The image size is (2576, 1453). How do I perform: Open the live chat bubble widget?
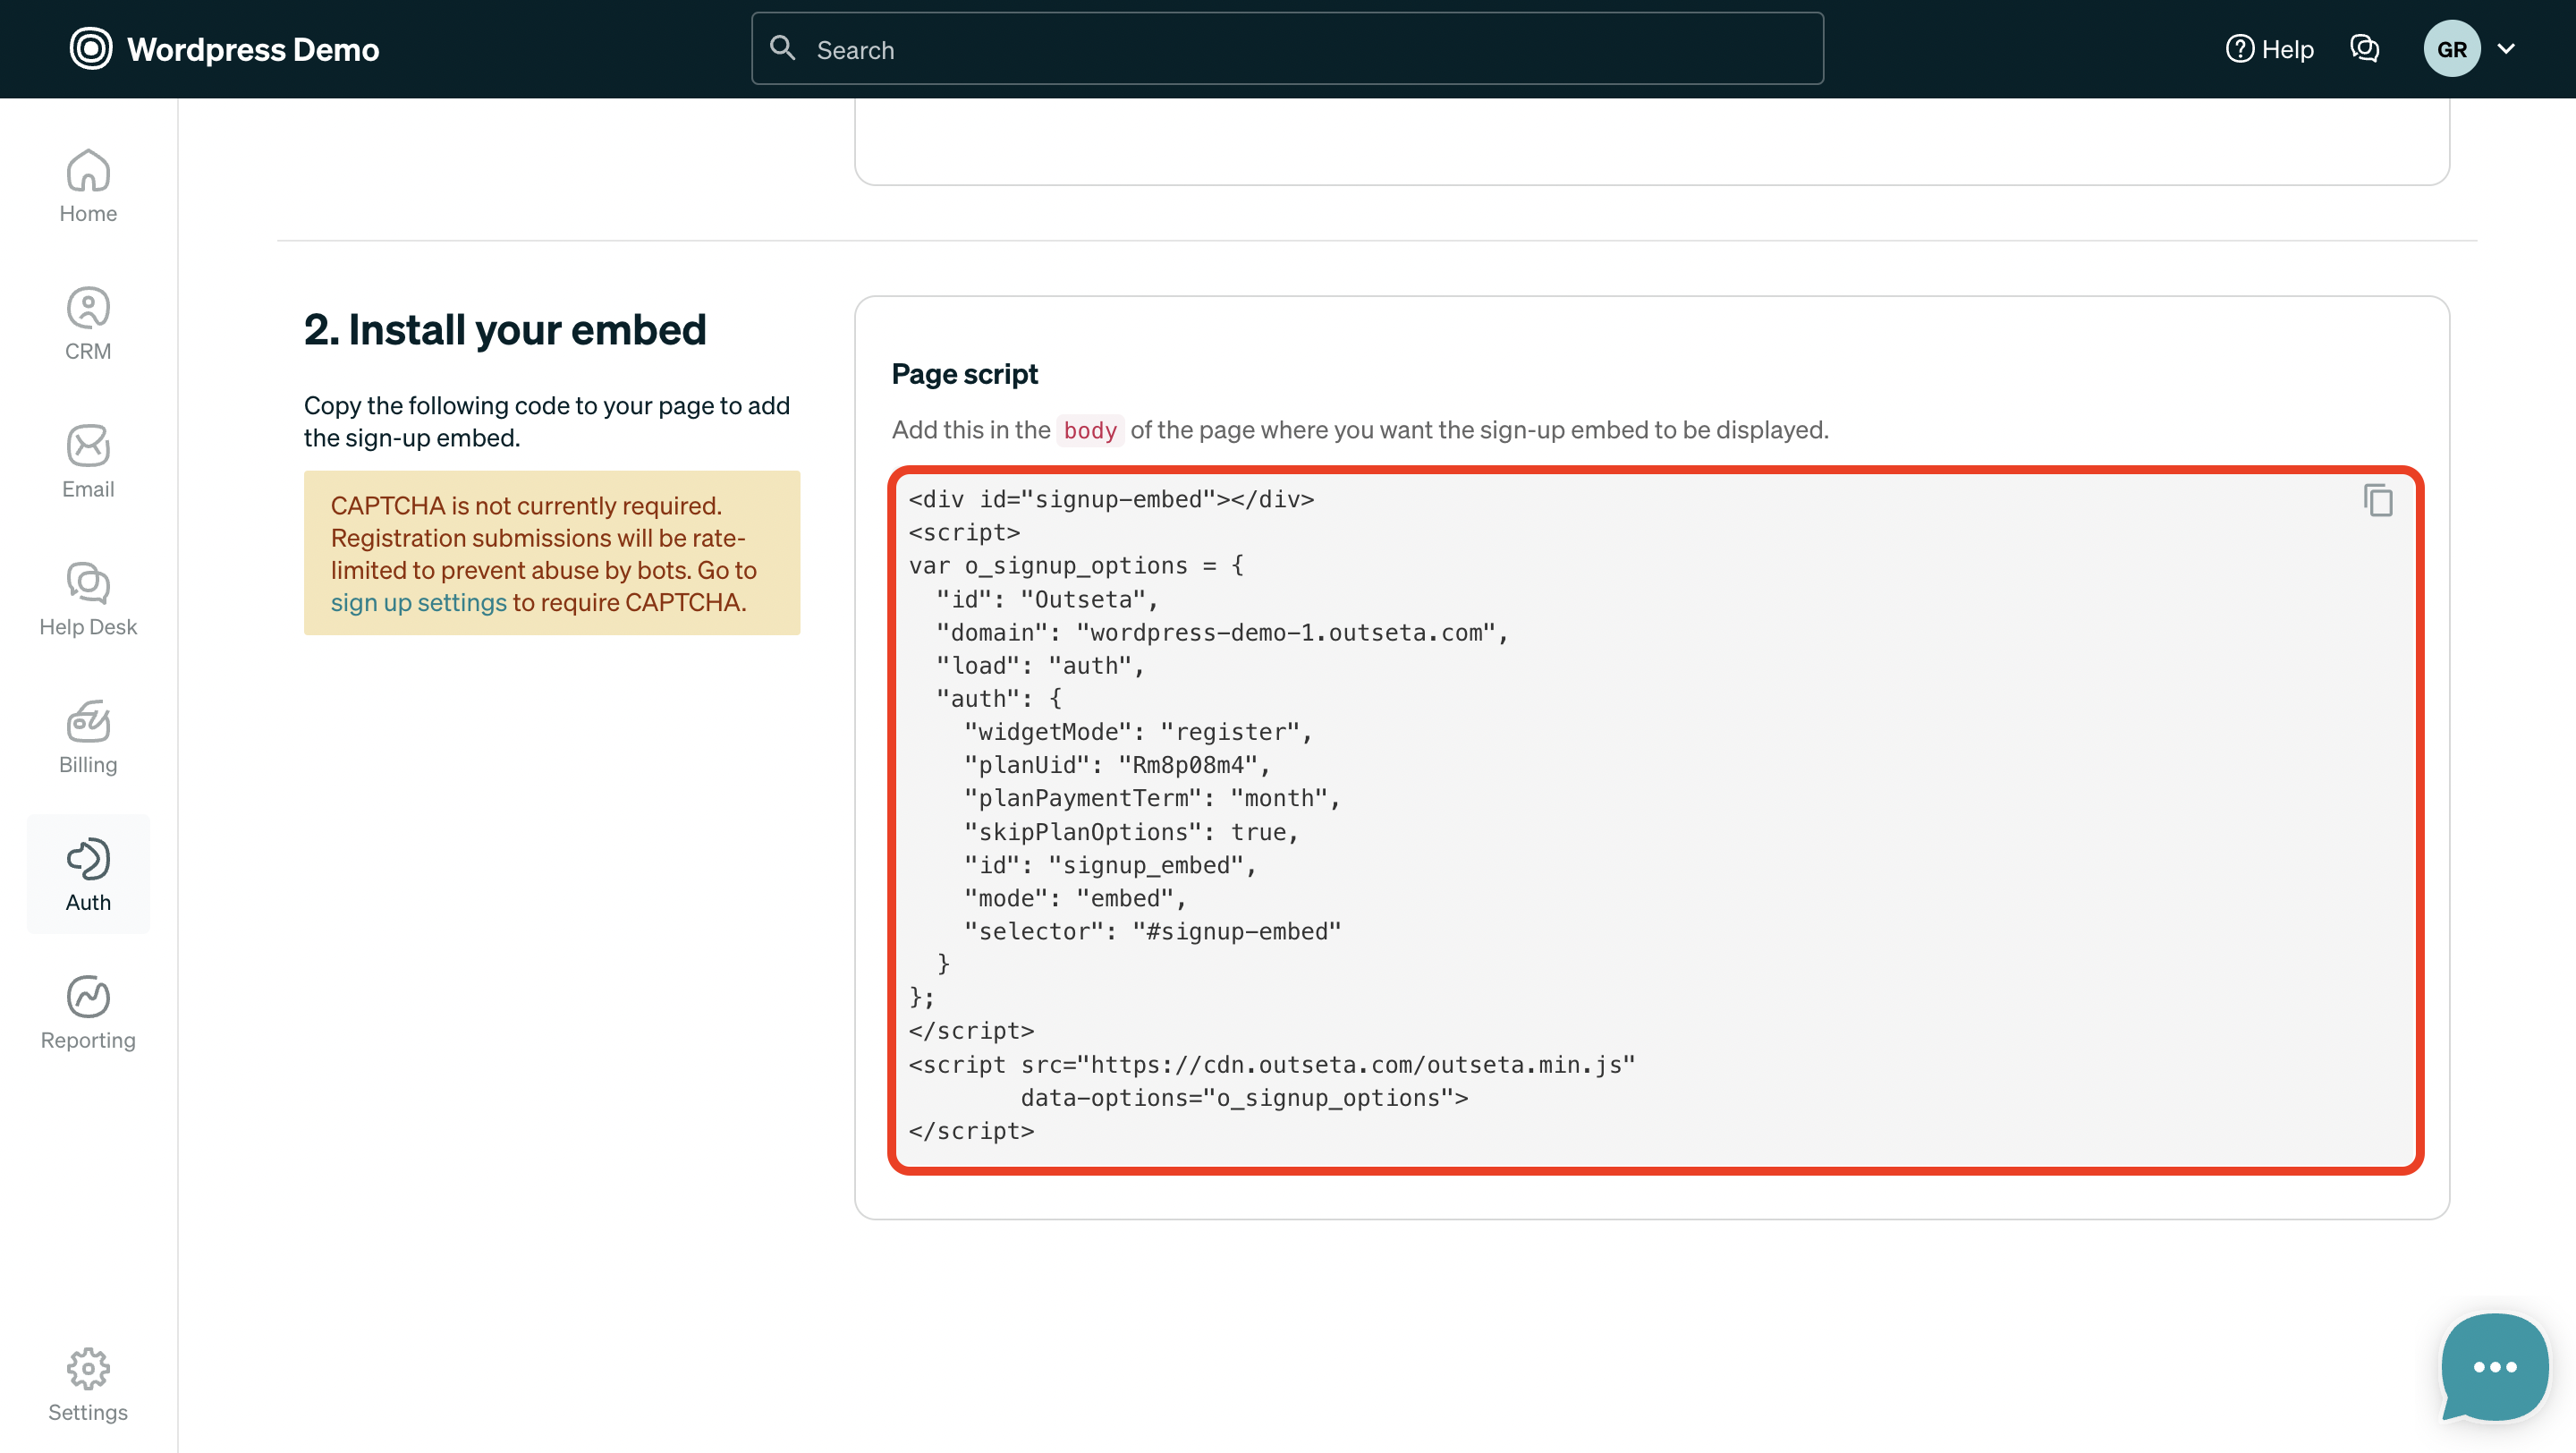[x=2494, y=1366]
